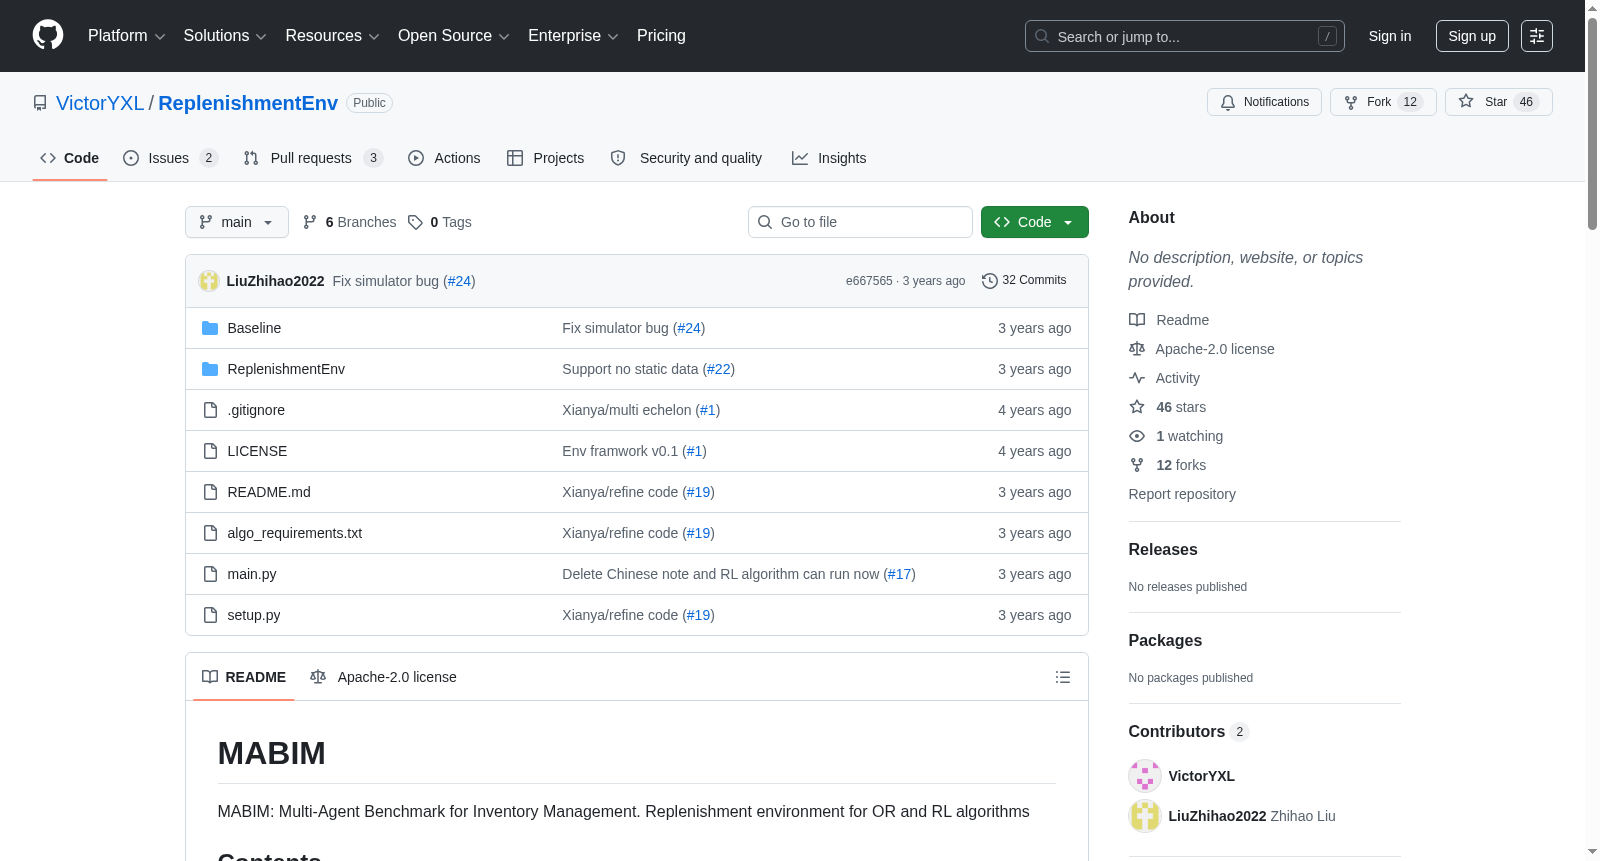Expand the Open Source menu
This screenshot has width=1600, height=861.
point(454,36)
